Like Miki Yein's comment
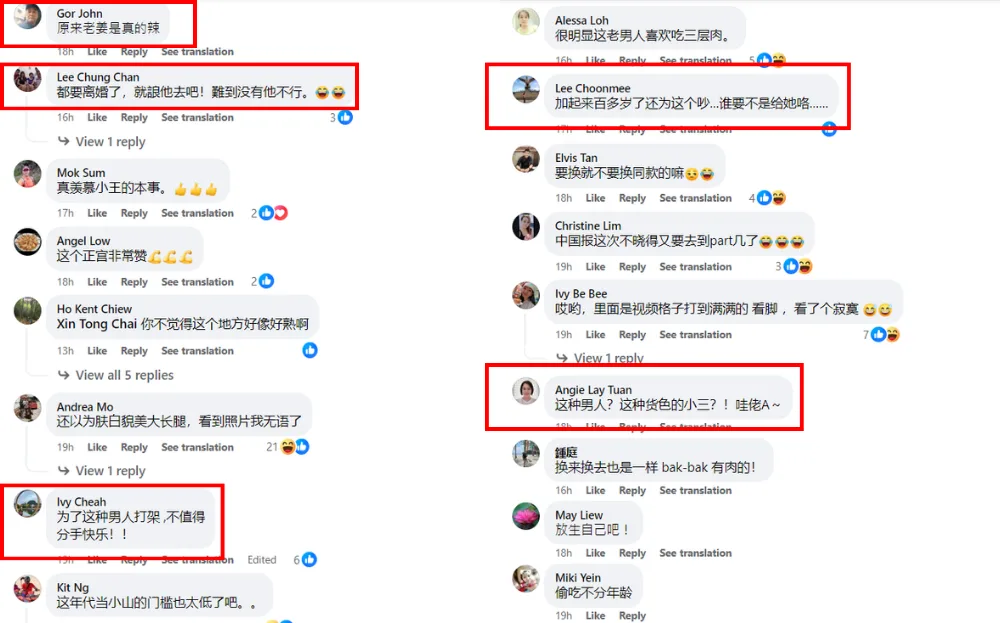 595,615
